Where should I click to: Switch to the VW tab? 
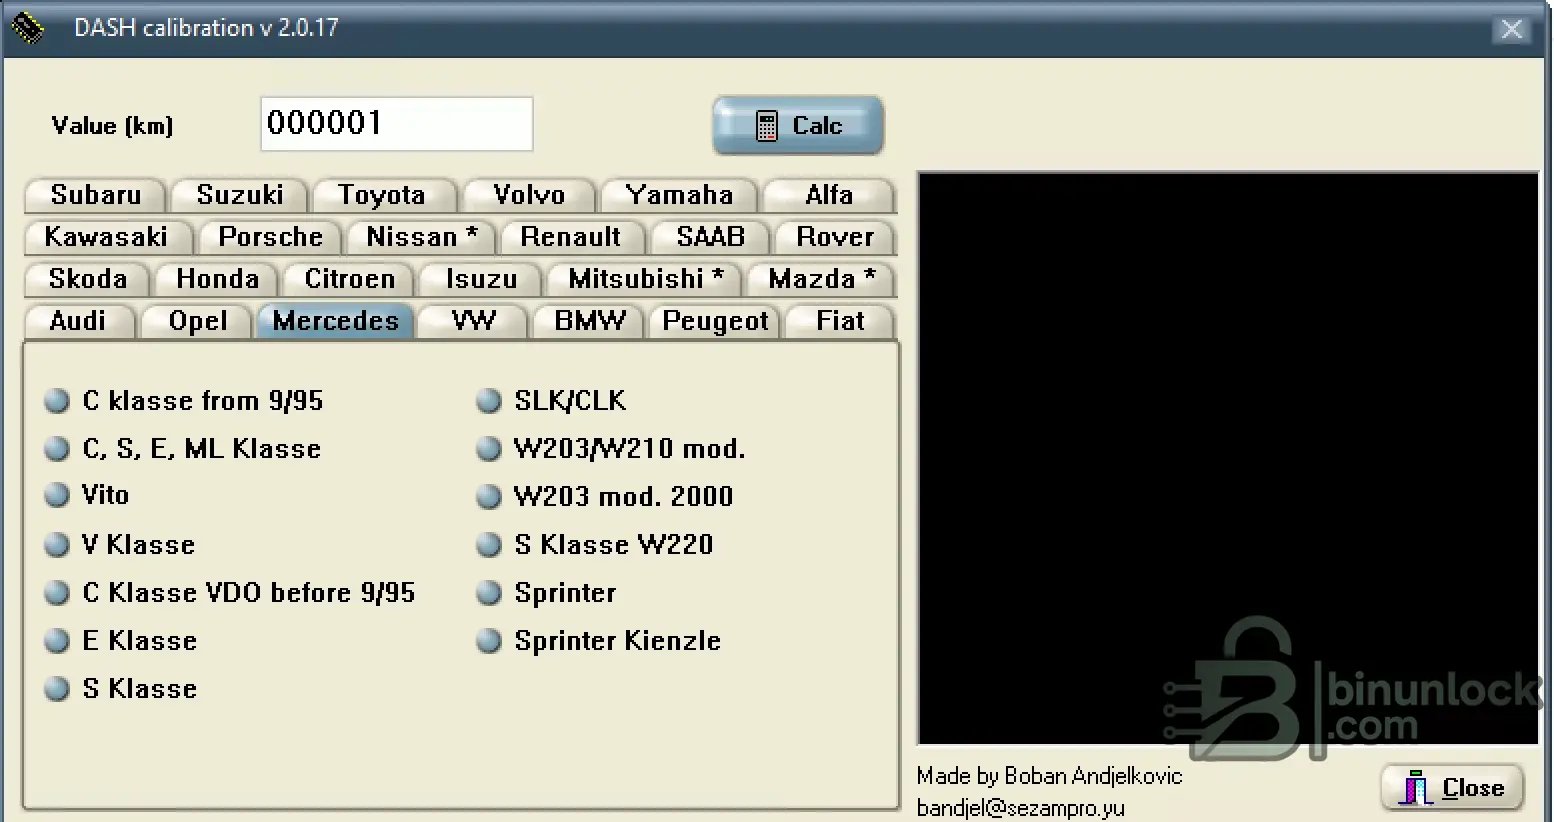coord(473,321)
